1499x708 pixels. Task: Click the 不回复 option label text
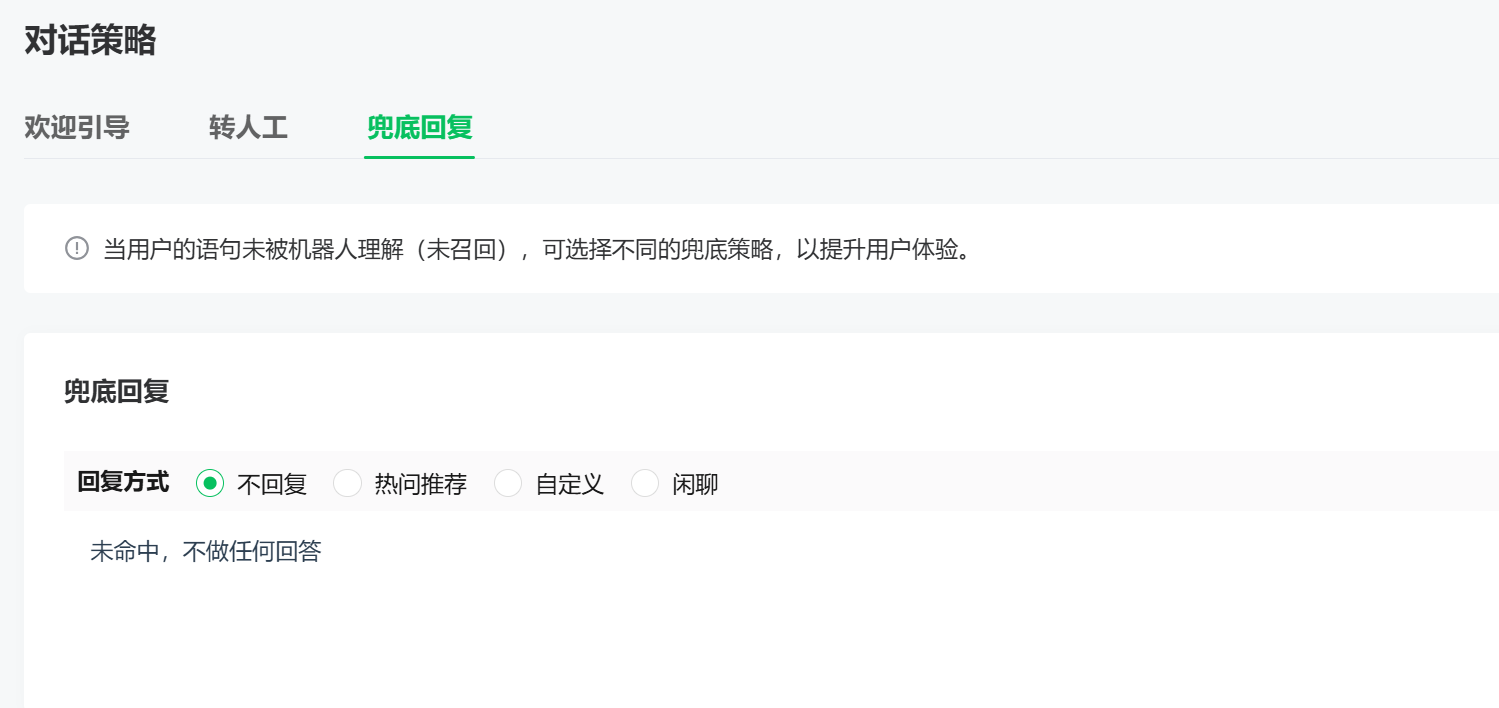click(x=272, y=485)
